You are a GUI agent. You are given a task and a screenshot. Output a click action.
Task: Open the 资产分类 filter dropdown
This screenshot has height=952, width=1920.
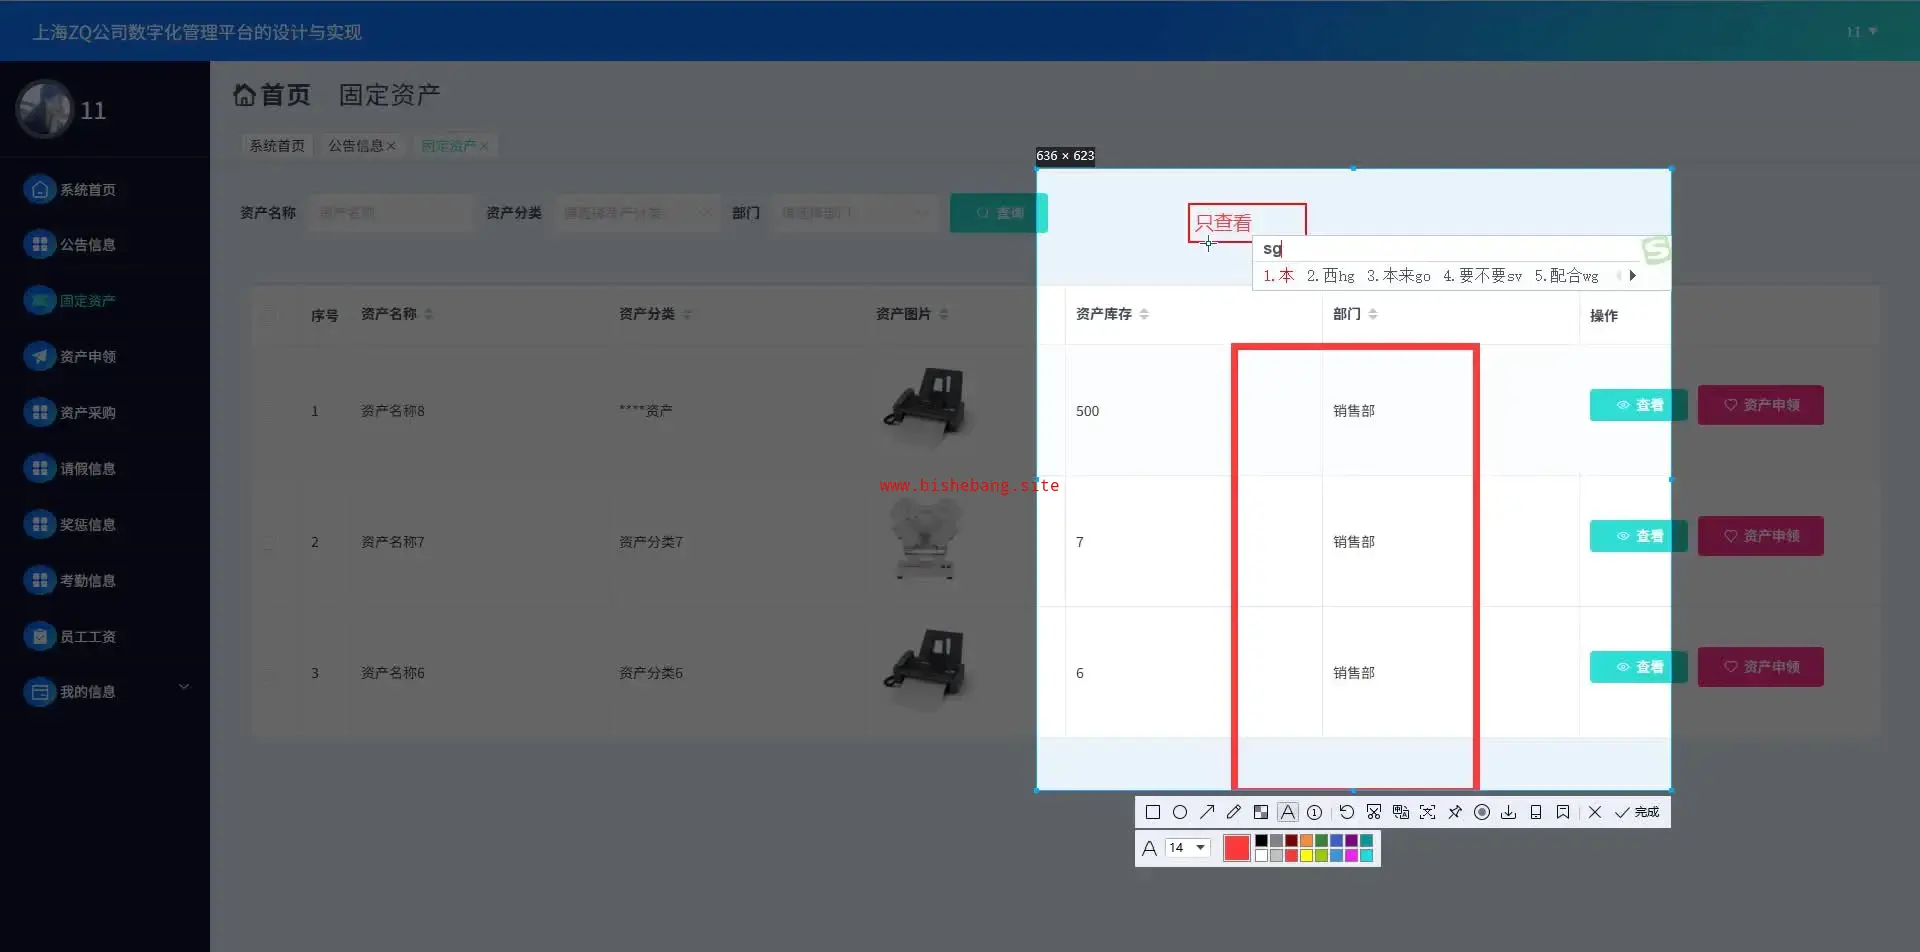click(x=637, y=213)
